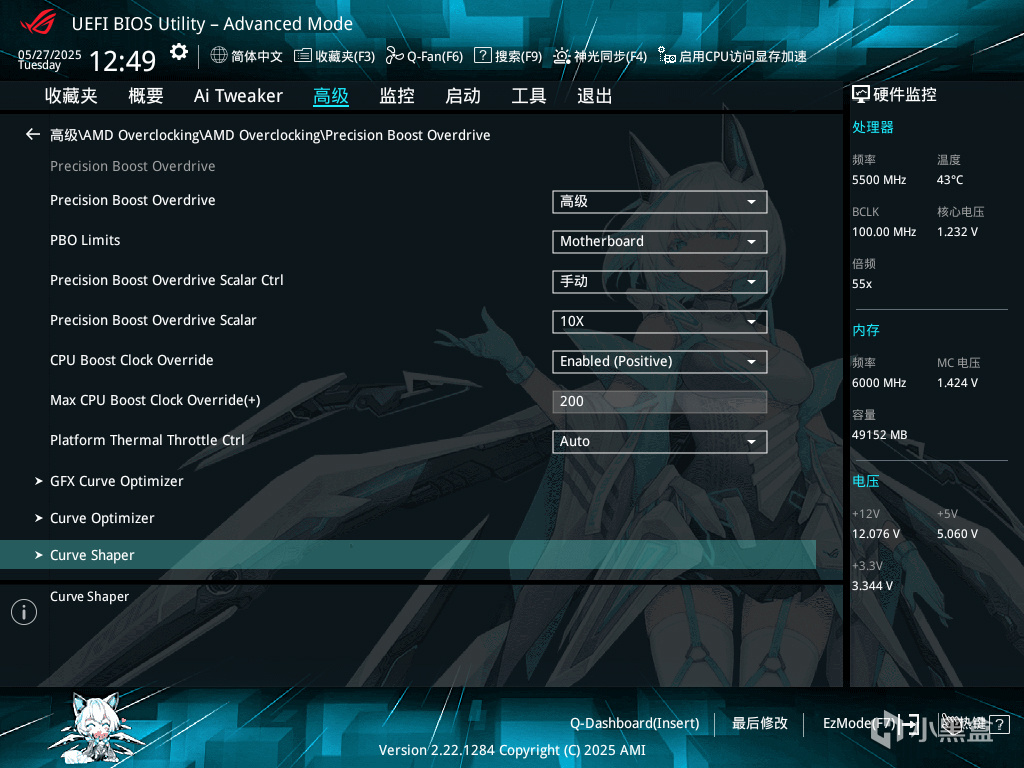Viewport: 1024px width, 768px height.
Task: Click the info circle icon by Curve Shaper help
Action: (24, 612)
